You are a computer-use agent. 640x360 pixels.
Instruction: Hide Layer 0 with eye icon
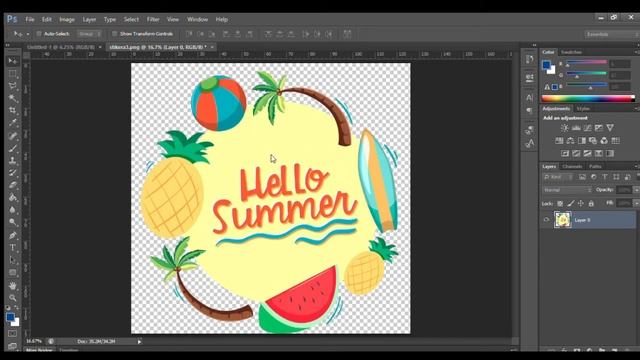tap(546, 220)
